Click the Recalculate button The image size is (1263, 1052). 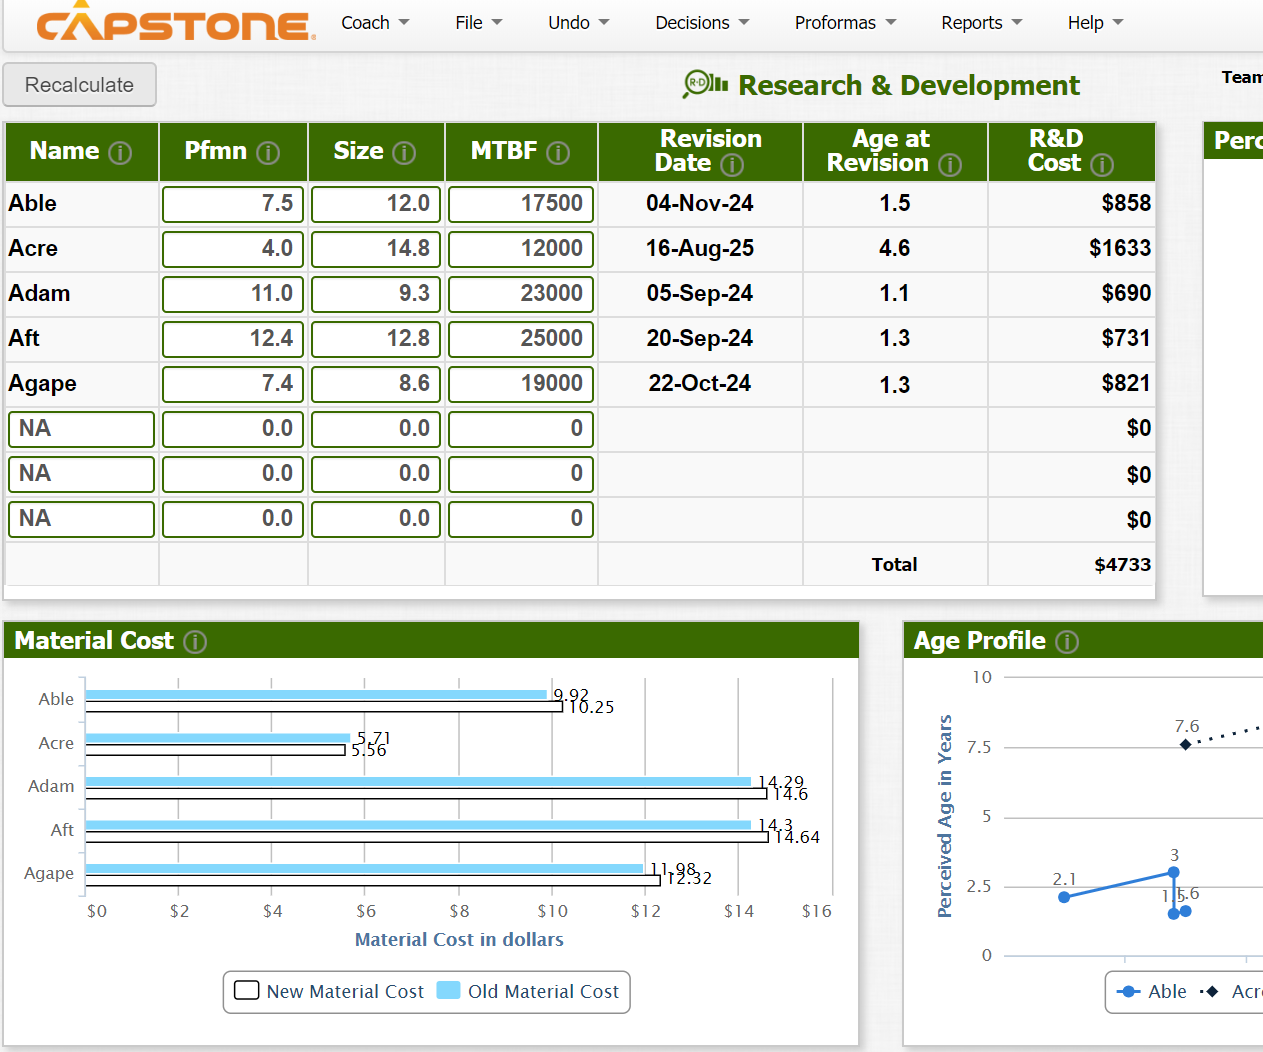79,85
